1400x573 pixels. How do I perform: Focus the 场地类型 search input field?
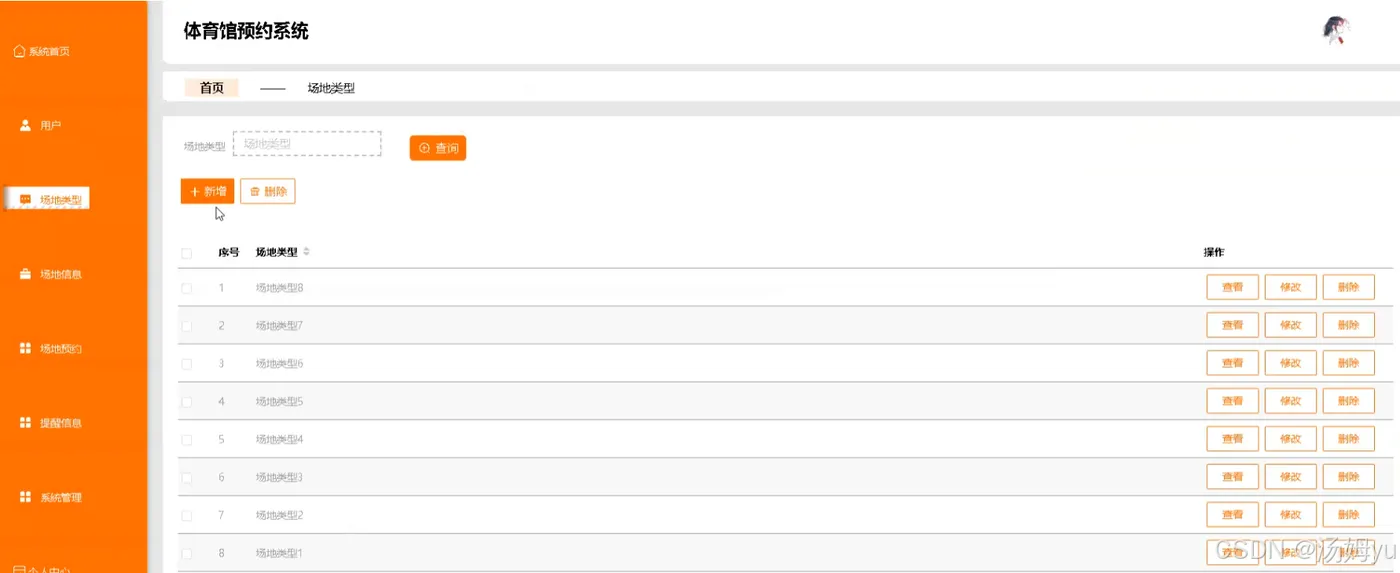[x=307, y=144]
